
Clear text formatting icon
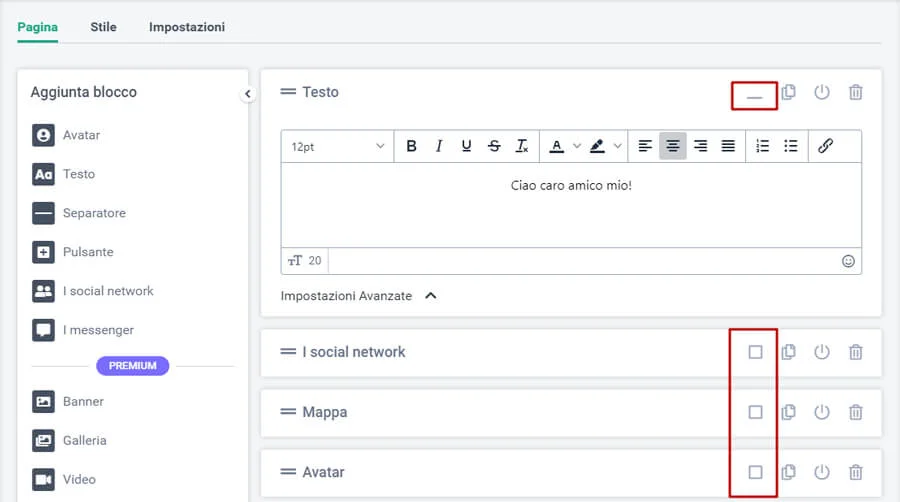coord(522,146)
